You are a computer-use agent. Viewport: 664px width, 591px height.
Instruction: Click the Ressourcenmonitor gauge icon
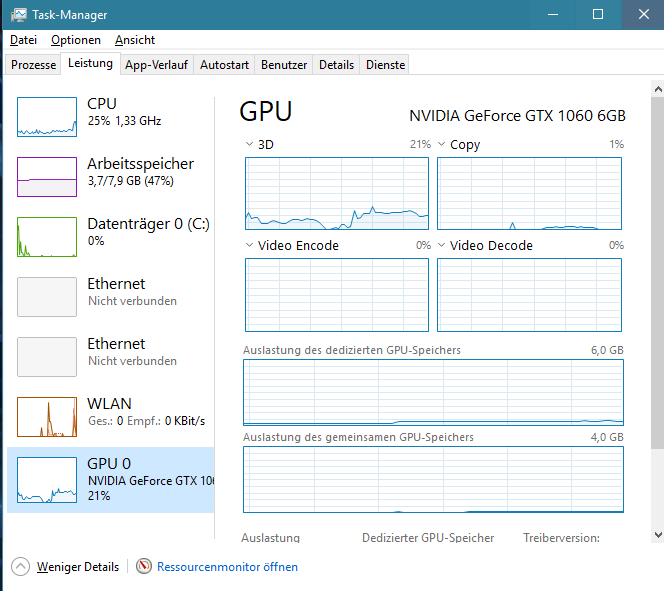pyautogui.click(x=144, y=566)
